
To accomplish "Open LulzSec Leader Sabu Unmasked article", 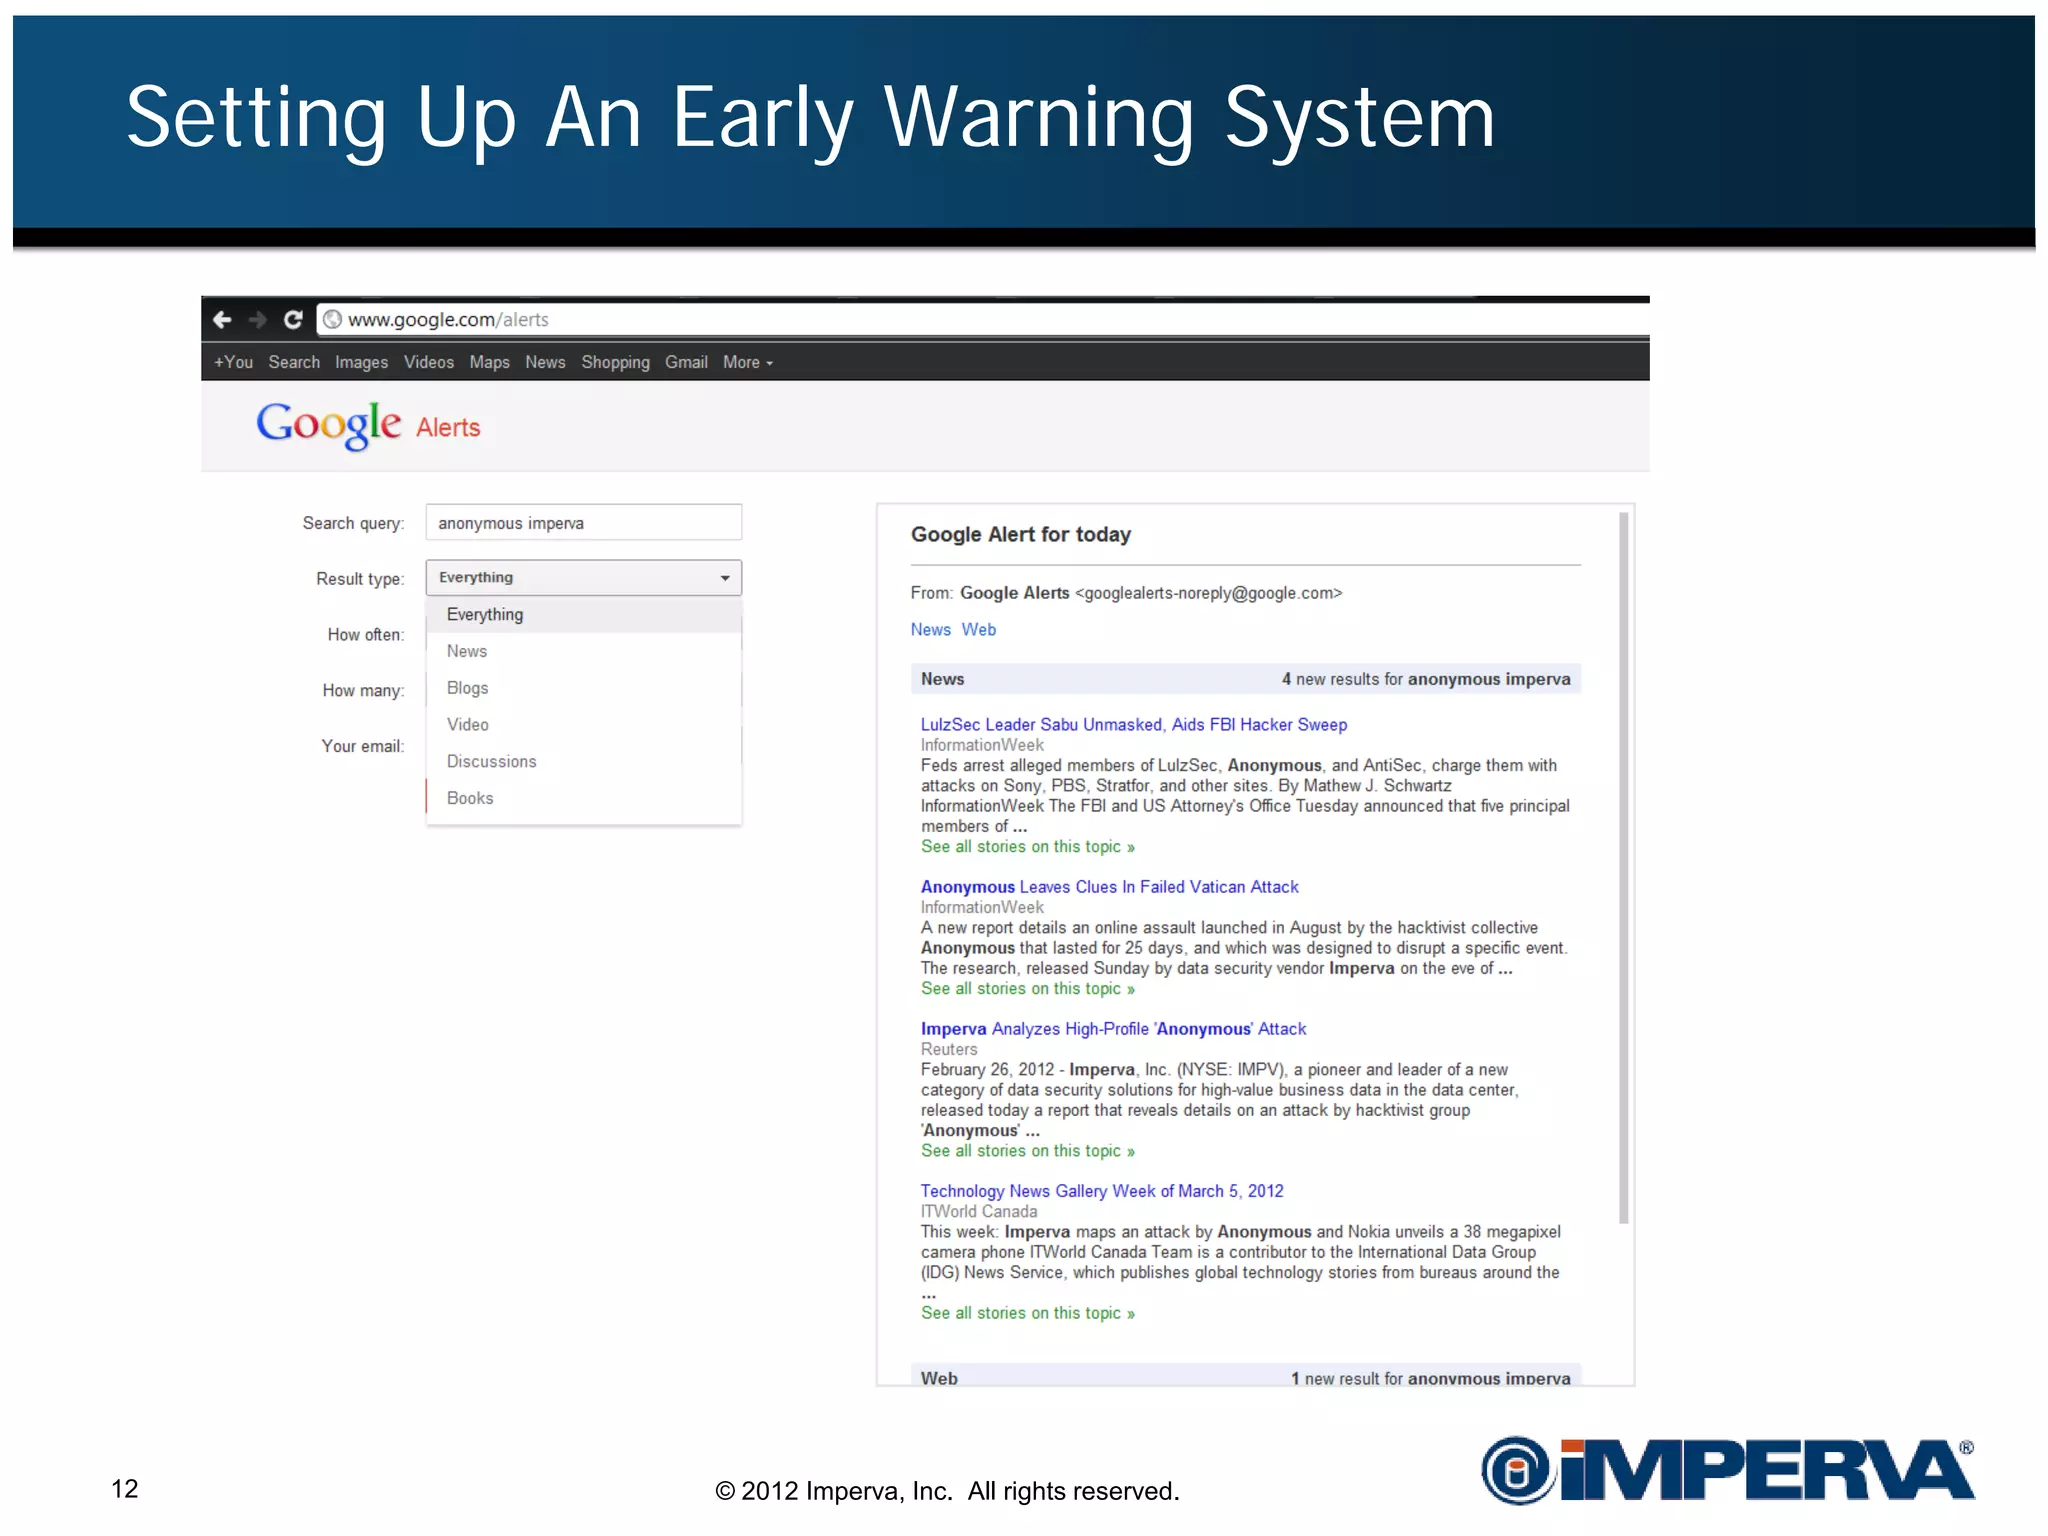I will click(x=1134, y=724).
